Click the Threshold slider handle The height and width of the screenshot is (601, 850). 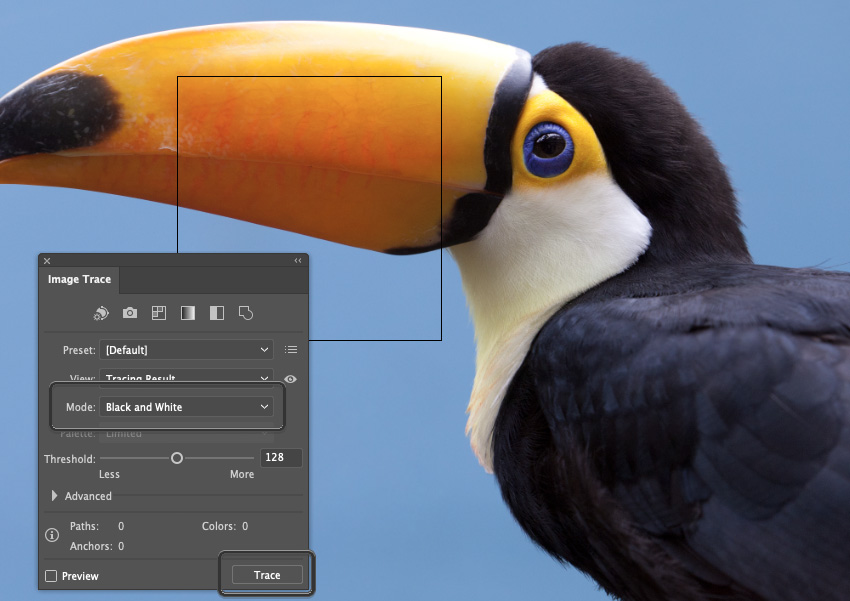click(x=177, y=457)
